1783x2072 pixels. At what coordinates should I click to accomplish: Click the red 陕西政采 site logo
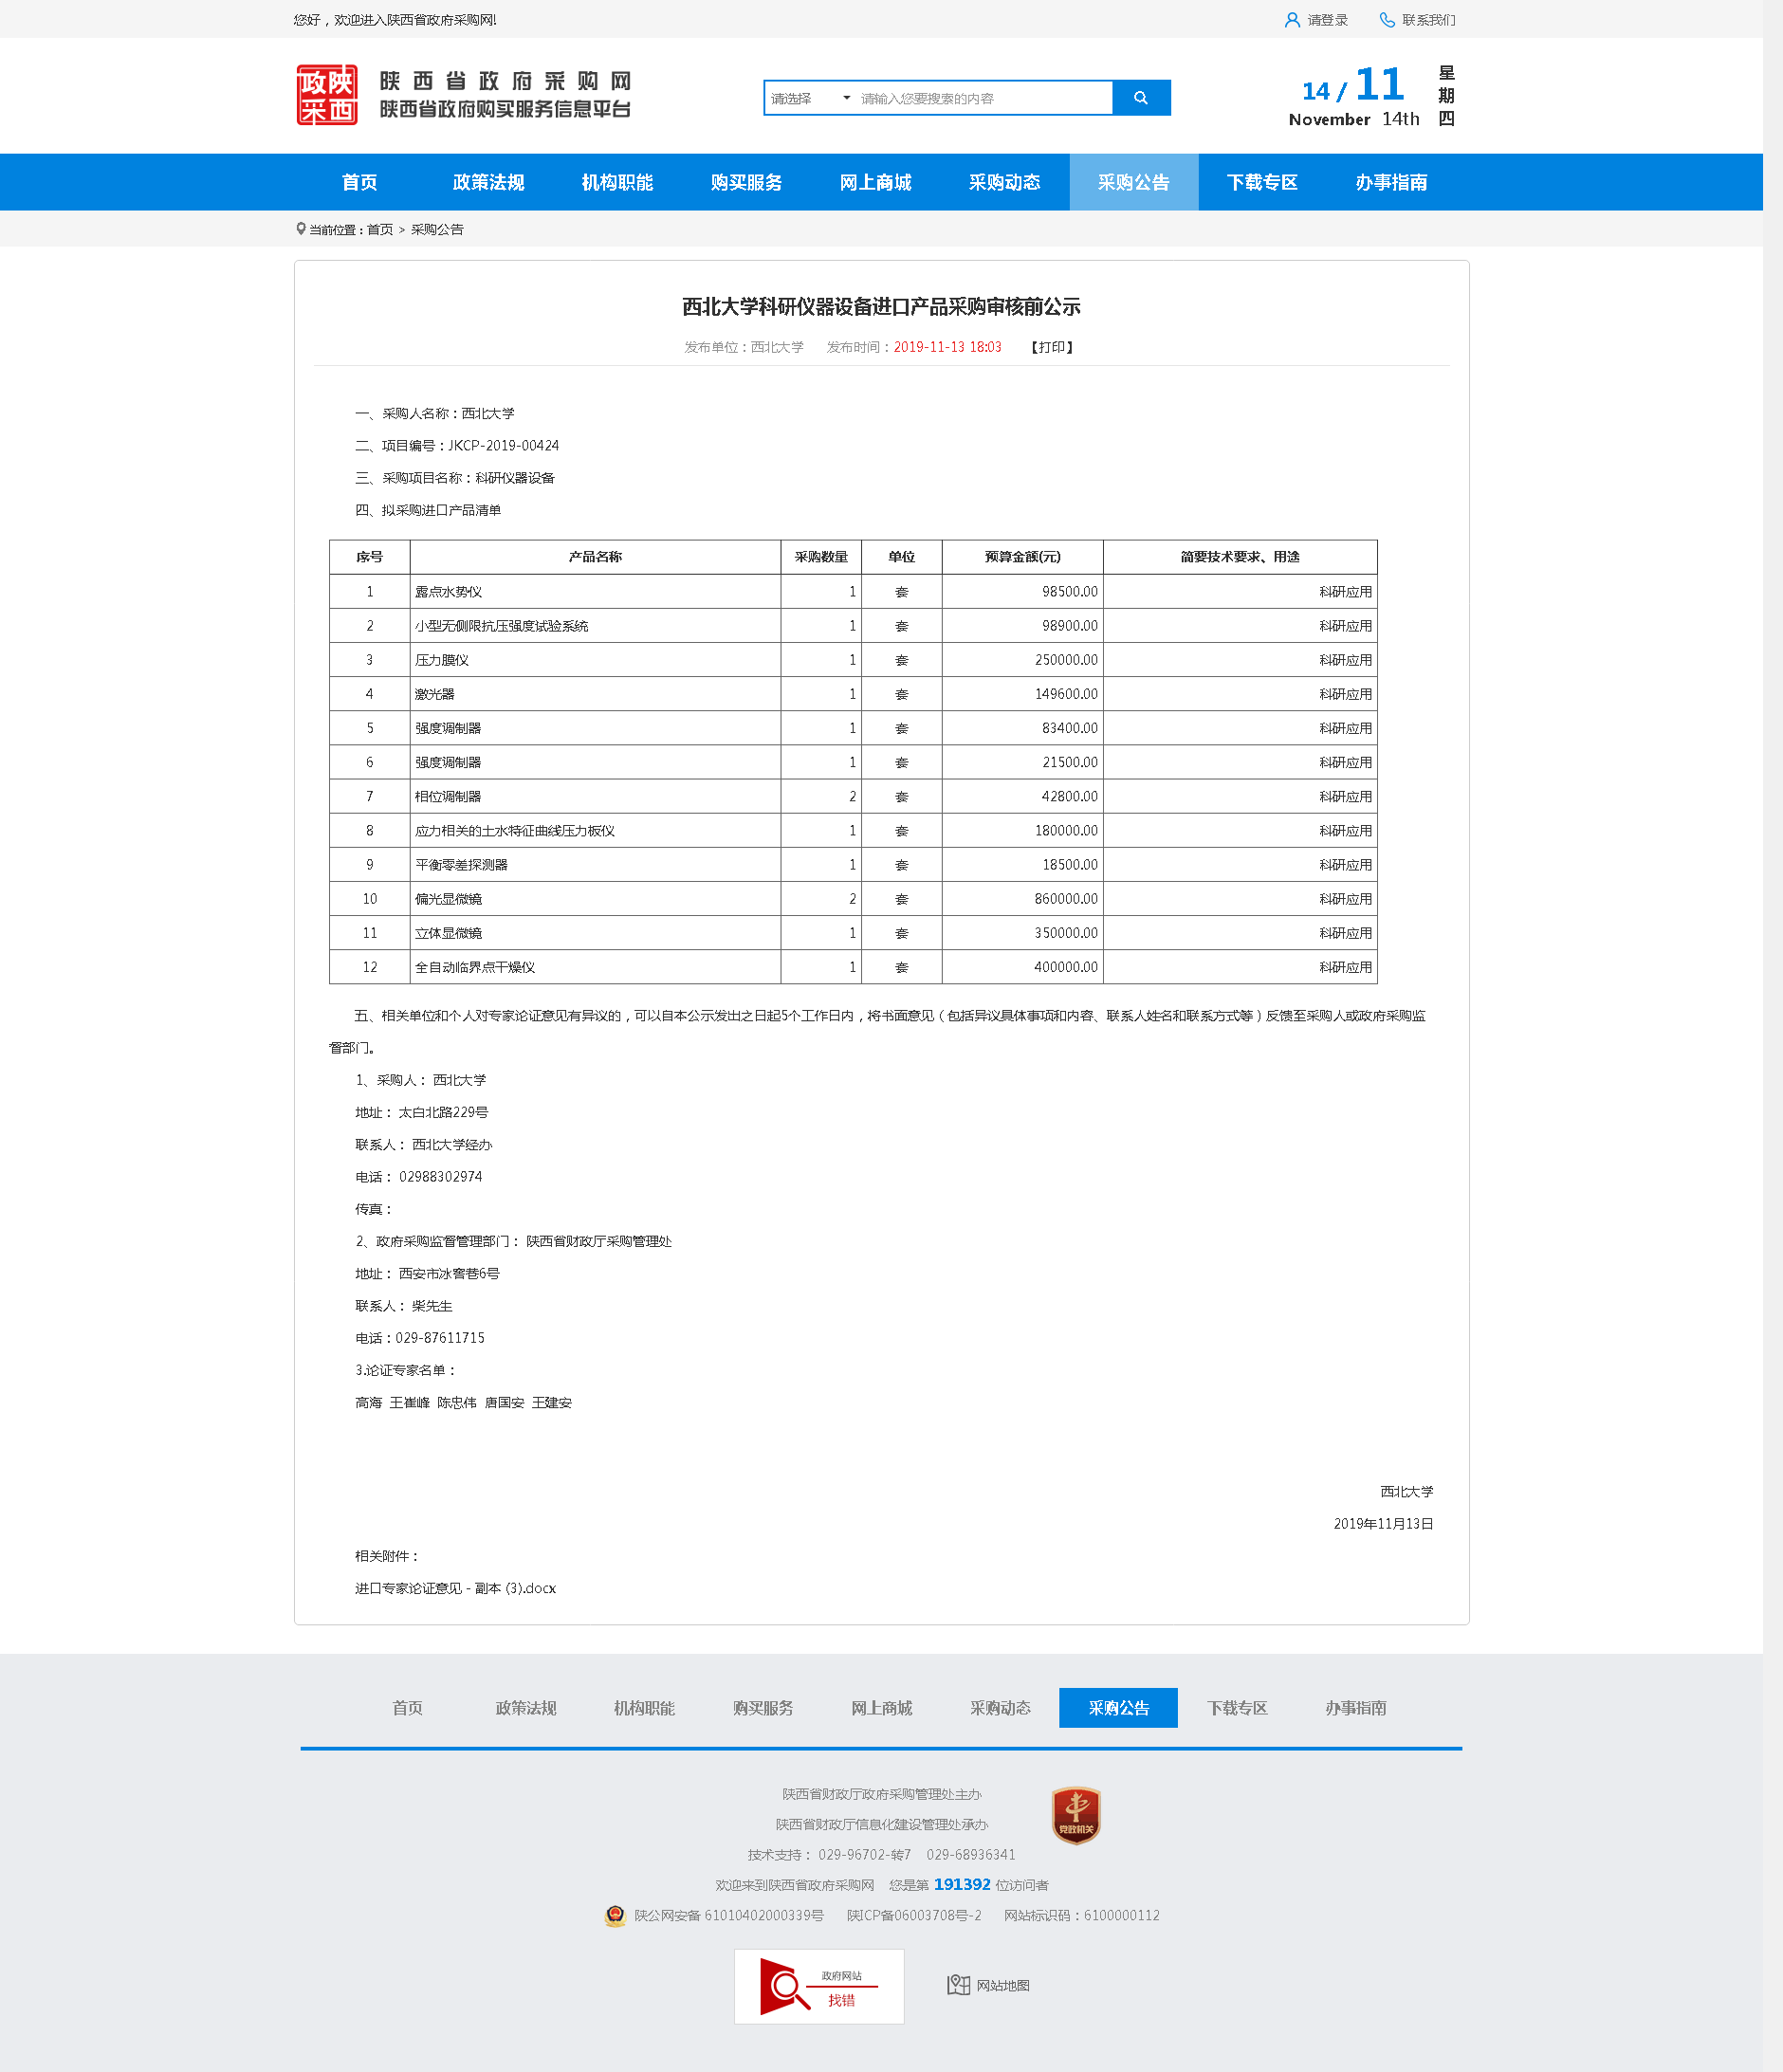(x=327, y=95)
